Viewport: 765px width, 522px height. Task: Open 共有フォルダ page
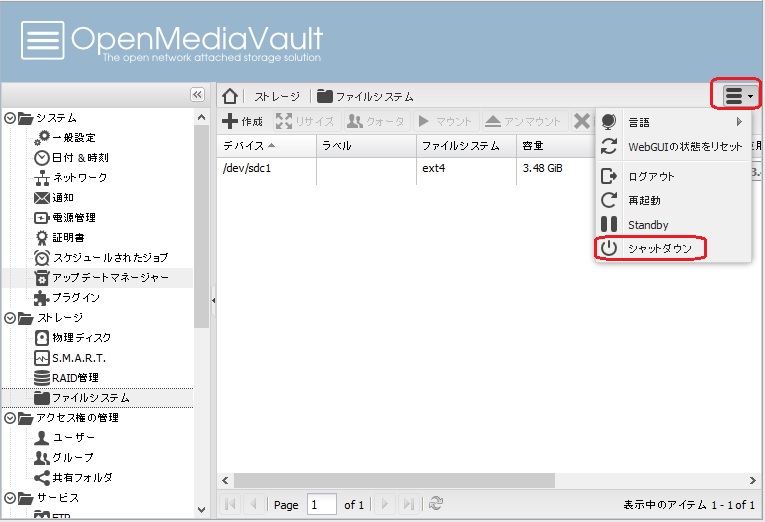(73, 478)
